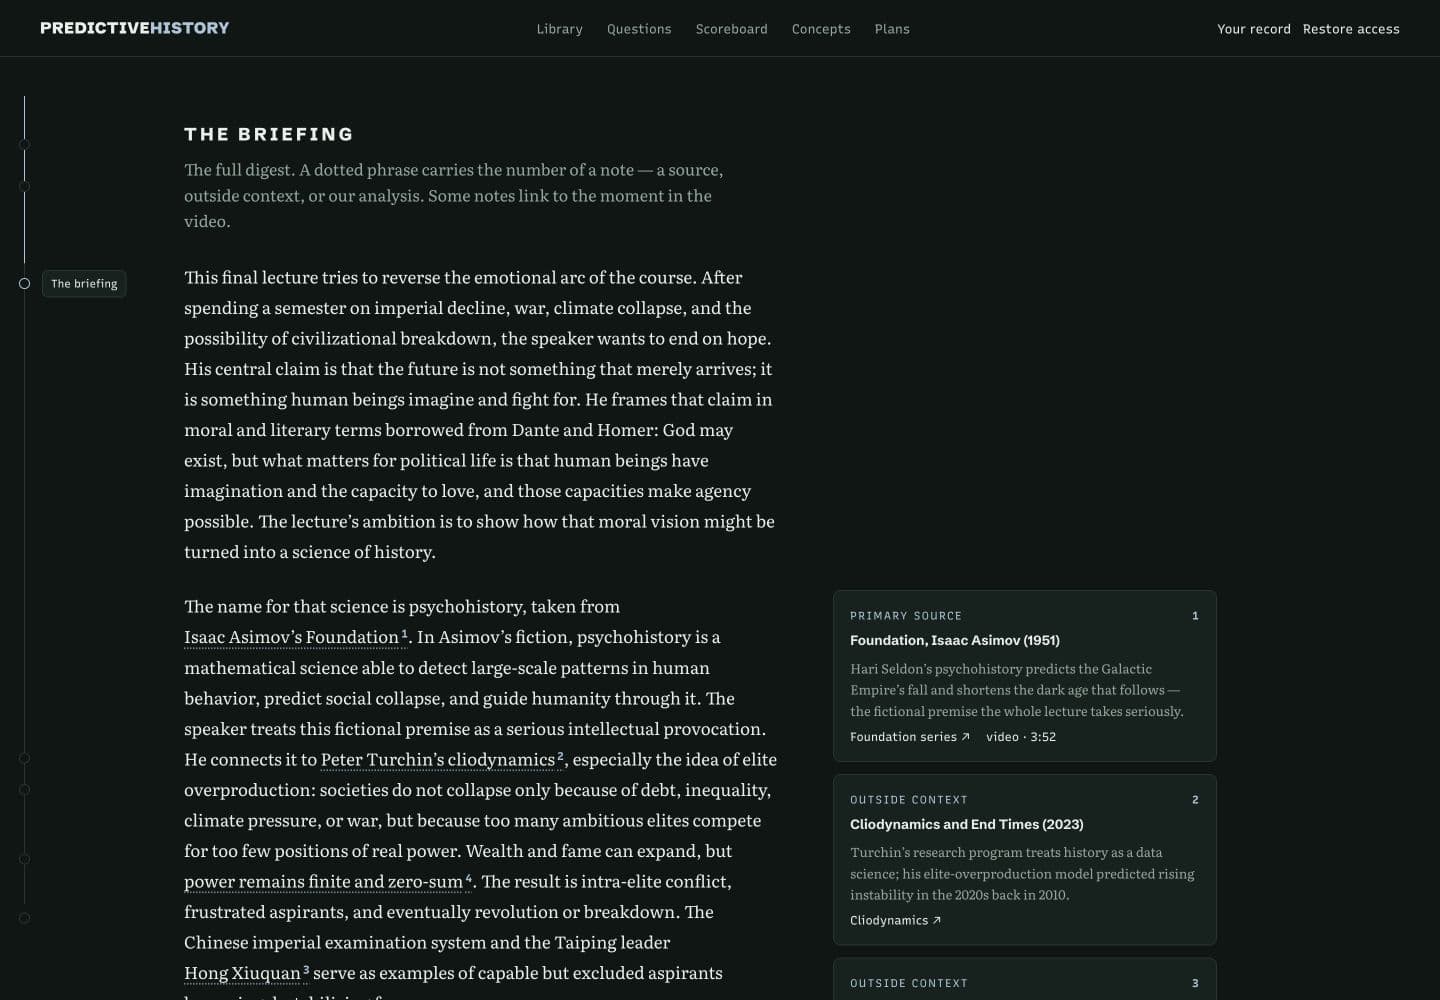Click the 'PRIMARY SOURCE' label

906,616
